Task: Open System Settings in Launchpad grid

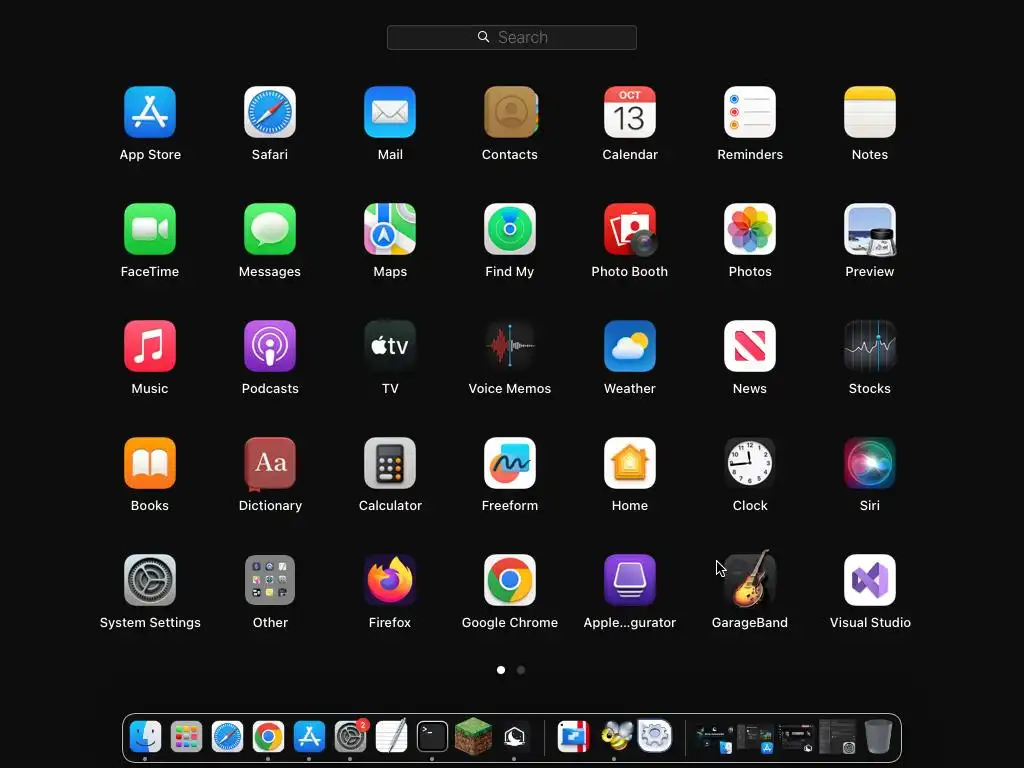Action: (x=150, y=580)
